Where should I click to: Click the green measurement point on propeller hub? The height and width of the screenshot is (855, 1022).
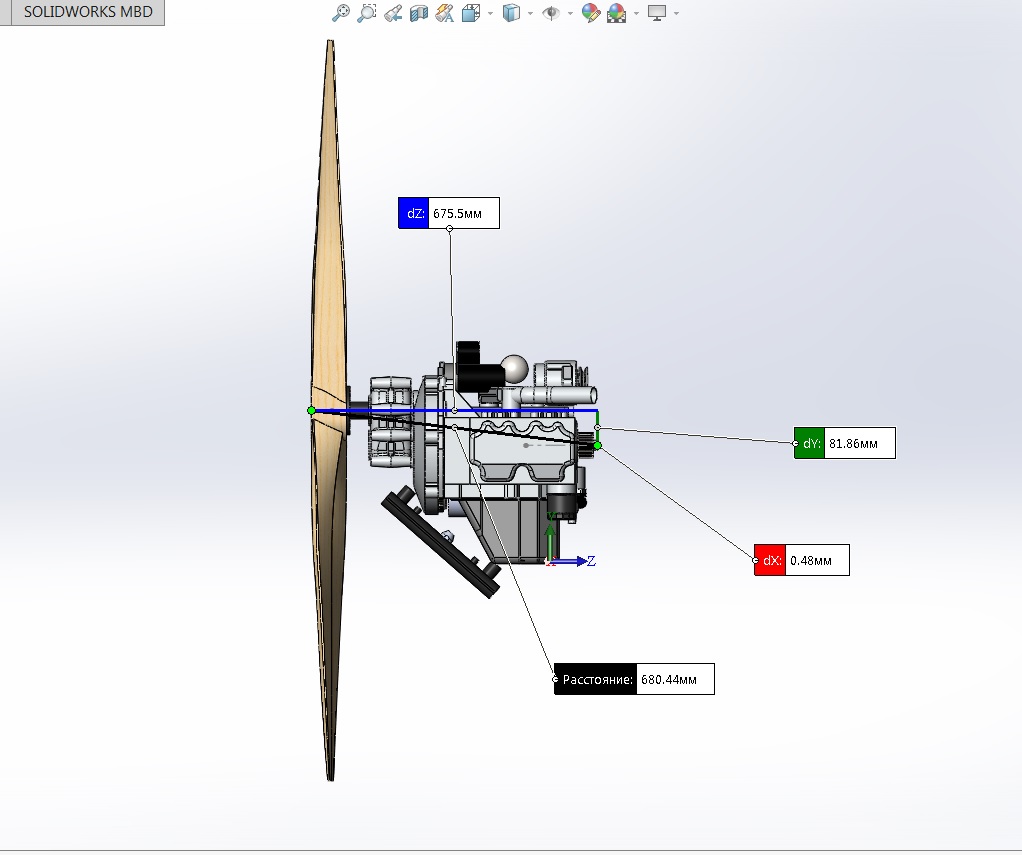click(x=312, y=410)
